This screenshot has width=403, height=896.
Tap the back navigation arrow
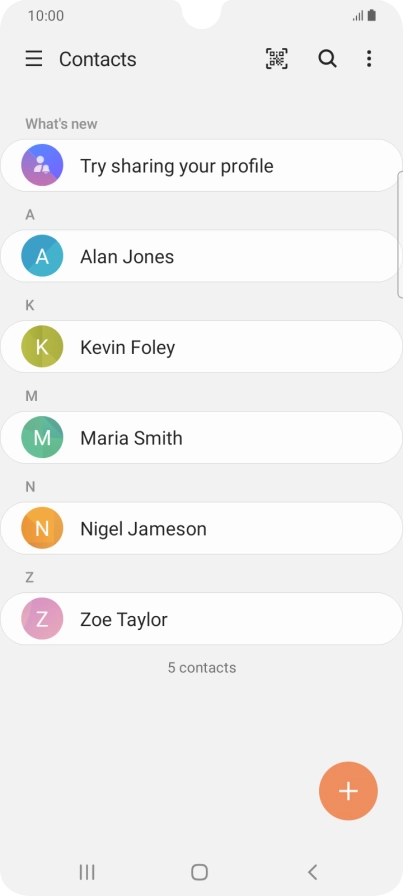pyautogui.click(x=312, y=872)
